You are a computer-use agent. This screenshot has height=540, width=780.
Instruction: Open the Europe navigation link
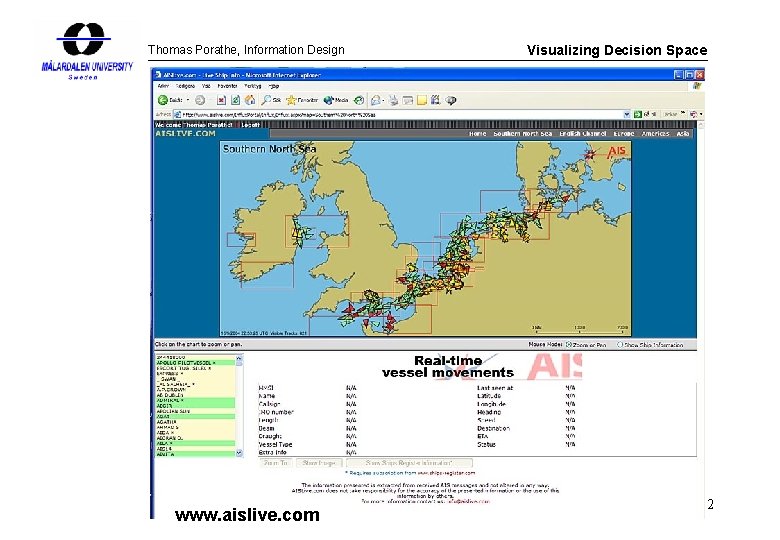[x=624, y=134]
